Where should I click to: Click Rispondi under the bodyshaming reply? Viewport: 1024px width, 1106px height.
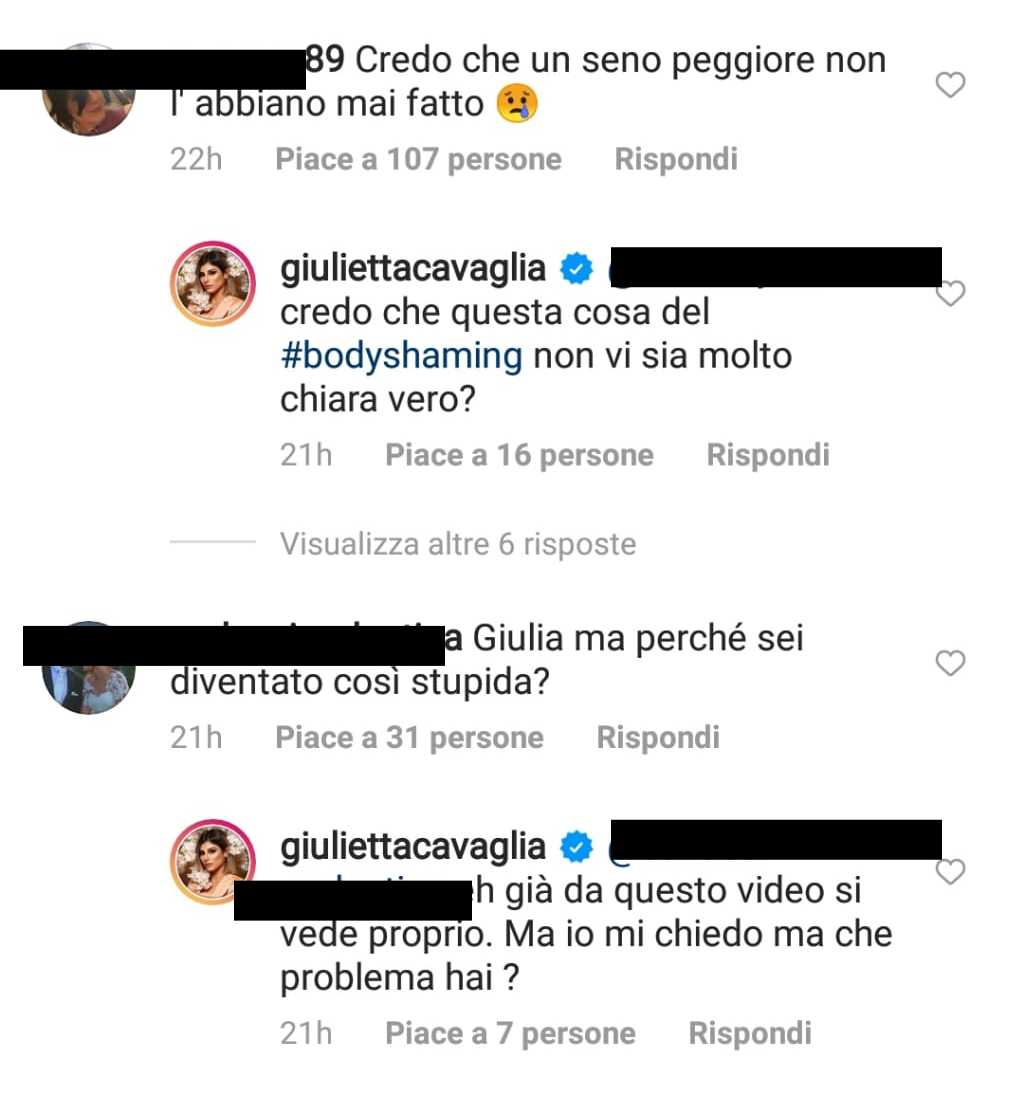(x=768, y=455)
